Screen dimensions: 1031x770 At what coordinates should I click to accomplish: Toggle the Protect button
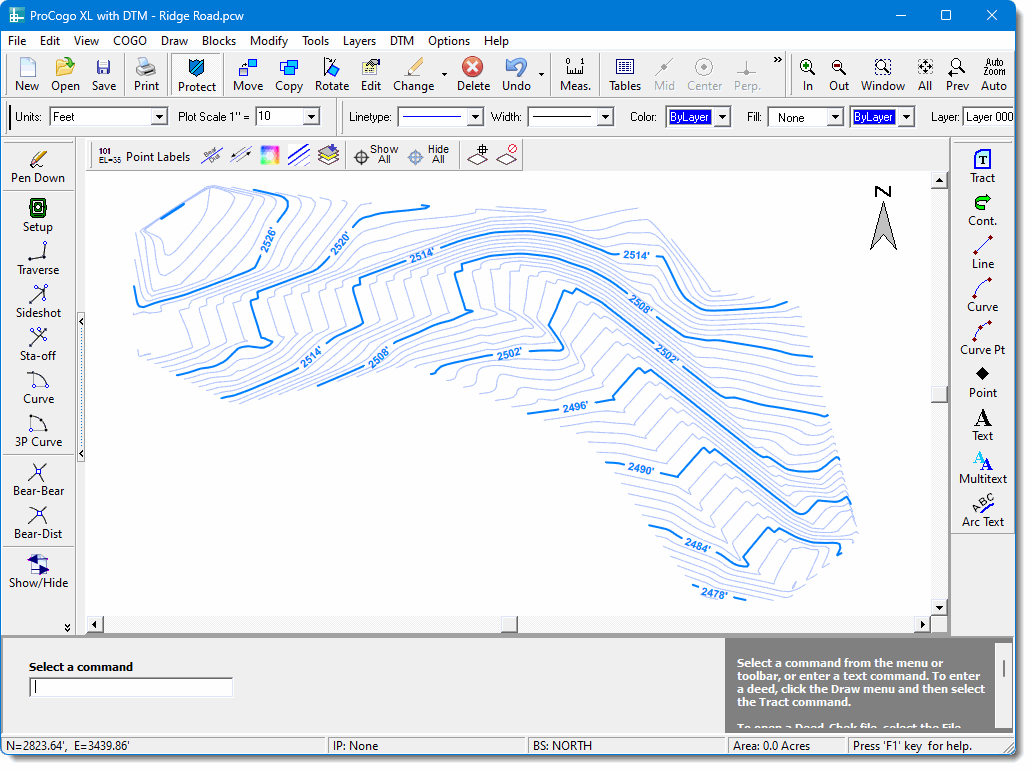pyautogui.click(x=197, y=74)
